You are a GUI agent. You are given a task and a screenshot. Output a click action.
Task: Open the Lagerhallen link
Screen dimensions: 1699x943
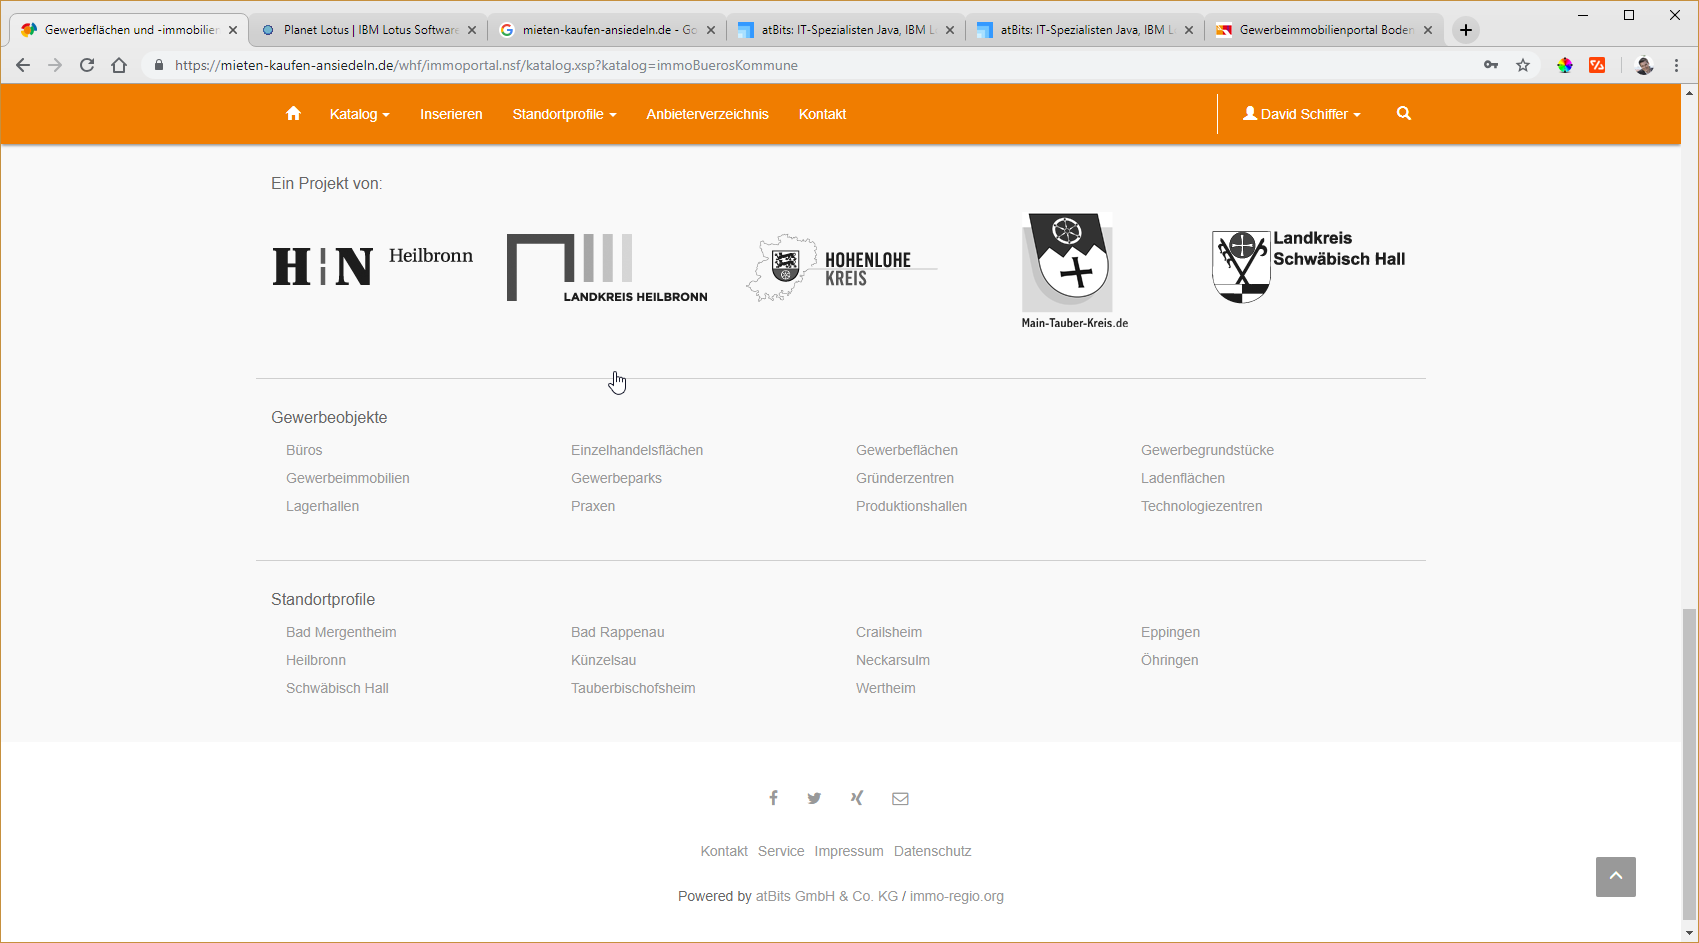pyautogui.click(x=322, y=506)
